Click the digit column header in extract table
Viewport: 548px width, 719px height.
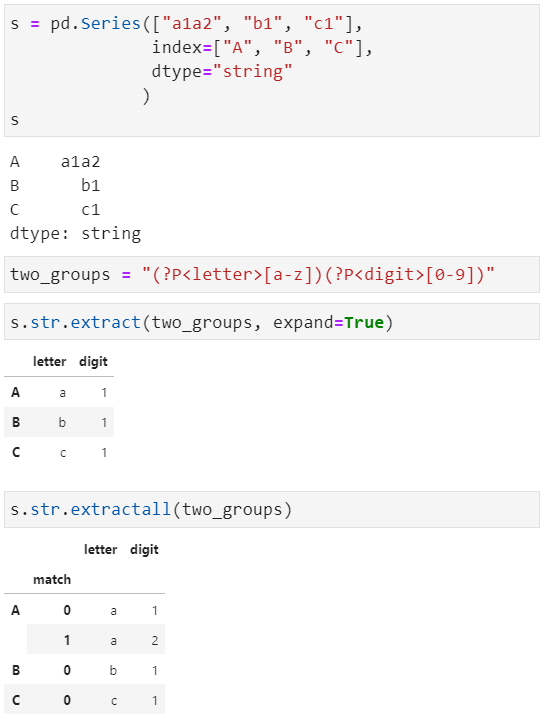[x=93, y=362]
